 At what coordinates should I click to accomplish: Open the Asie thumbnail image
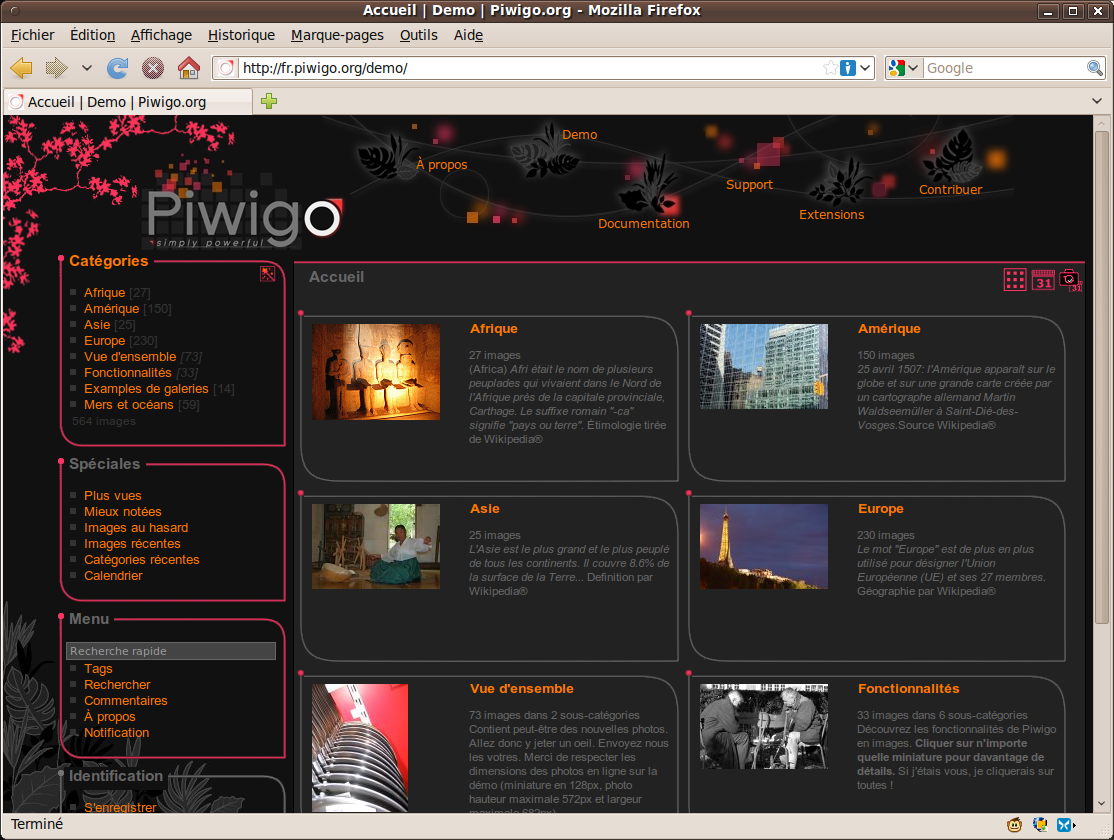click(376, 546)
